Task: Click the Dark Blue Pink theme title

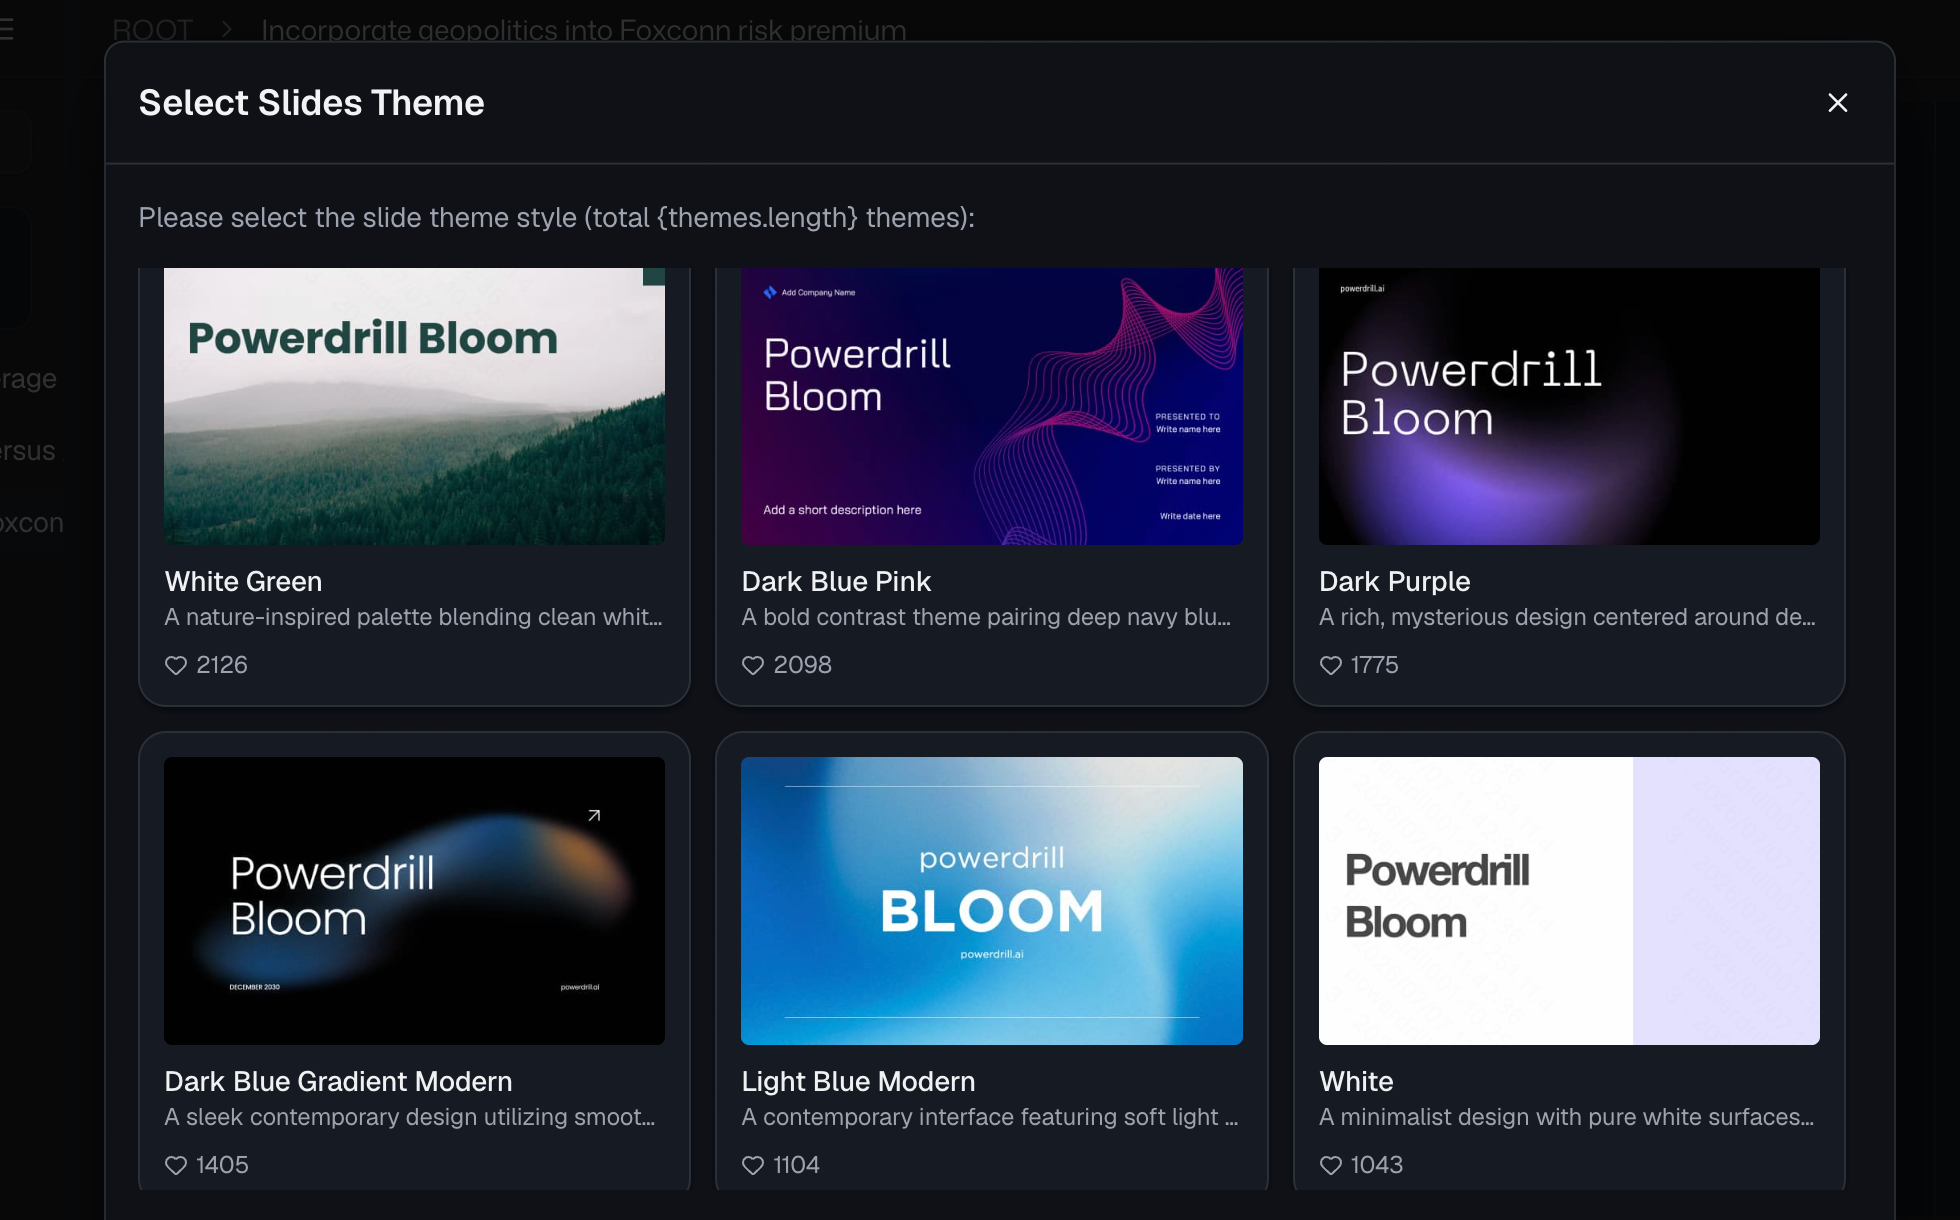Action: point(836,581)
